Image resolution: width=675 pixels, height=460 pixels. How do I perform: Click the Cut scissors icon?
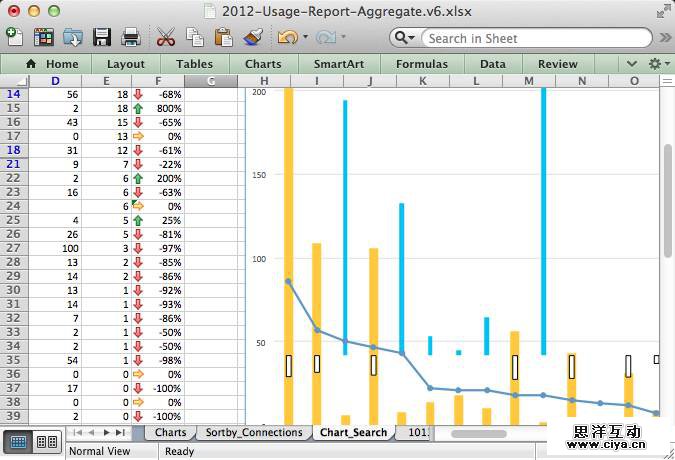click(166, 37)
